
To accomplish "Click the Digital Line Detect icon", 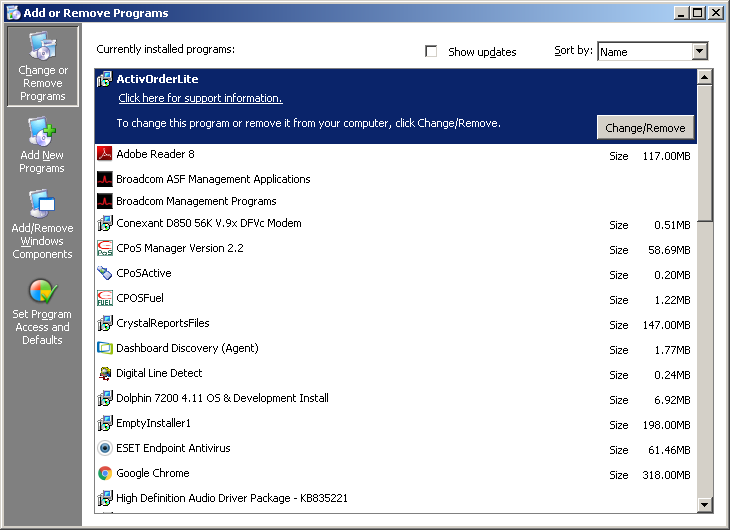I will point(105,373).
